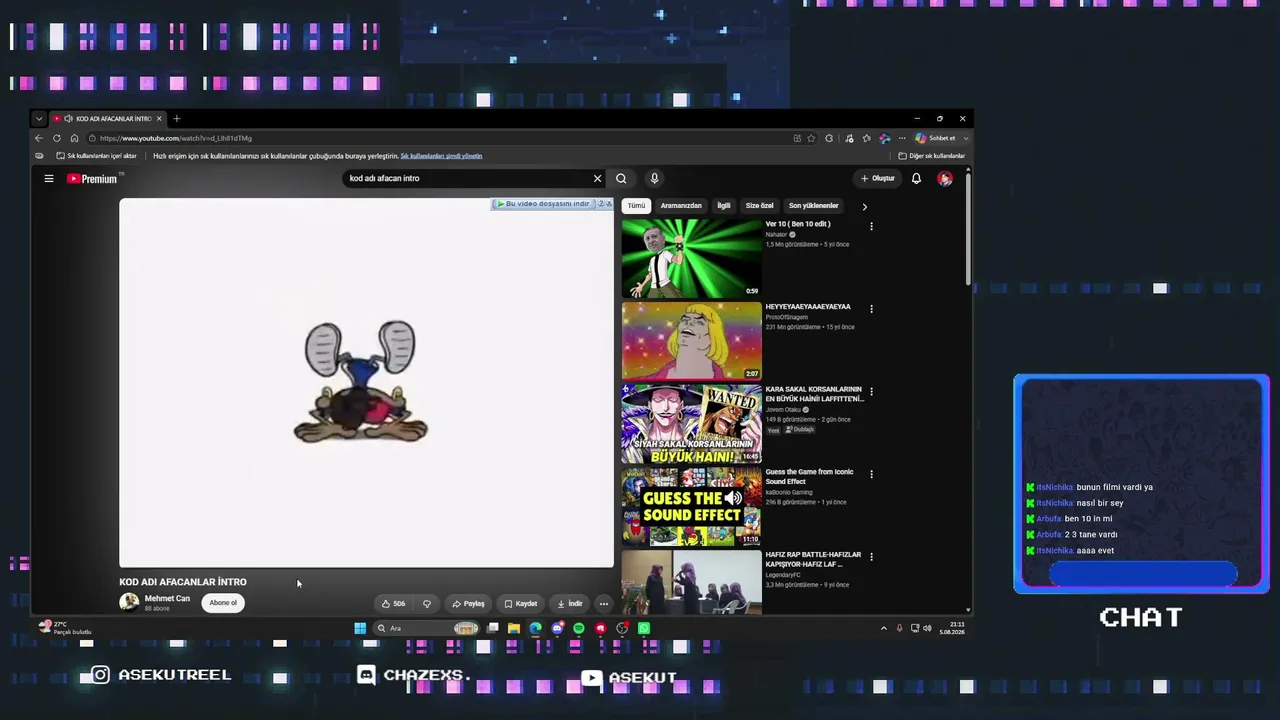Open Task View on the taskbar
The width and height of the screenshot is (1280, 720).
click(x=493, y=628)
